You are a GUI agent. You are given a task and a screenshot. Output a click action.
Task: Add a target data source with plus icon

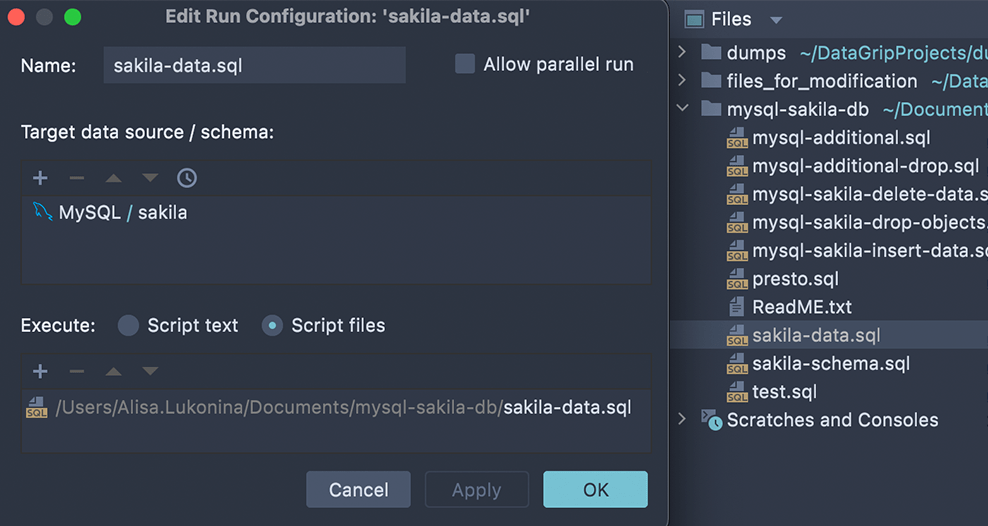click(x=40, y=178)
